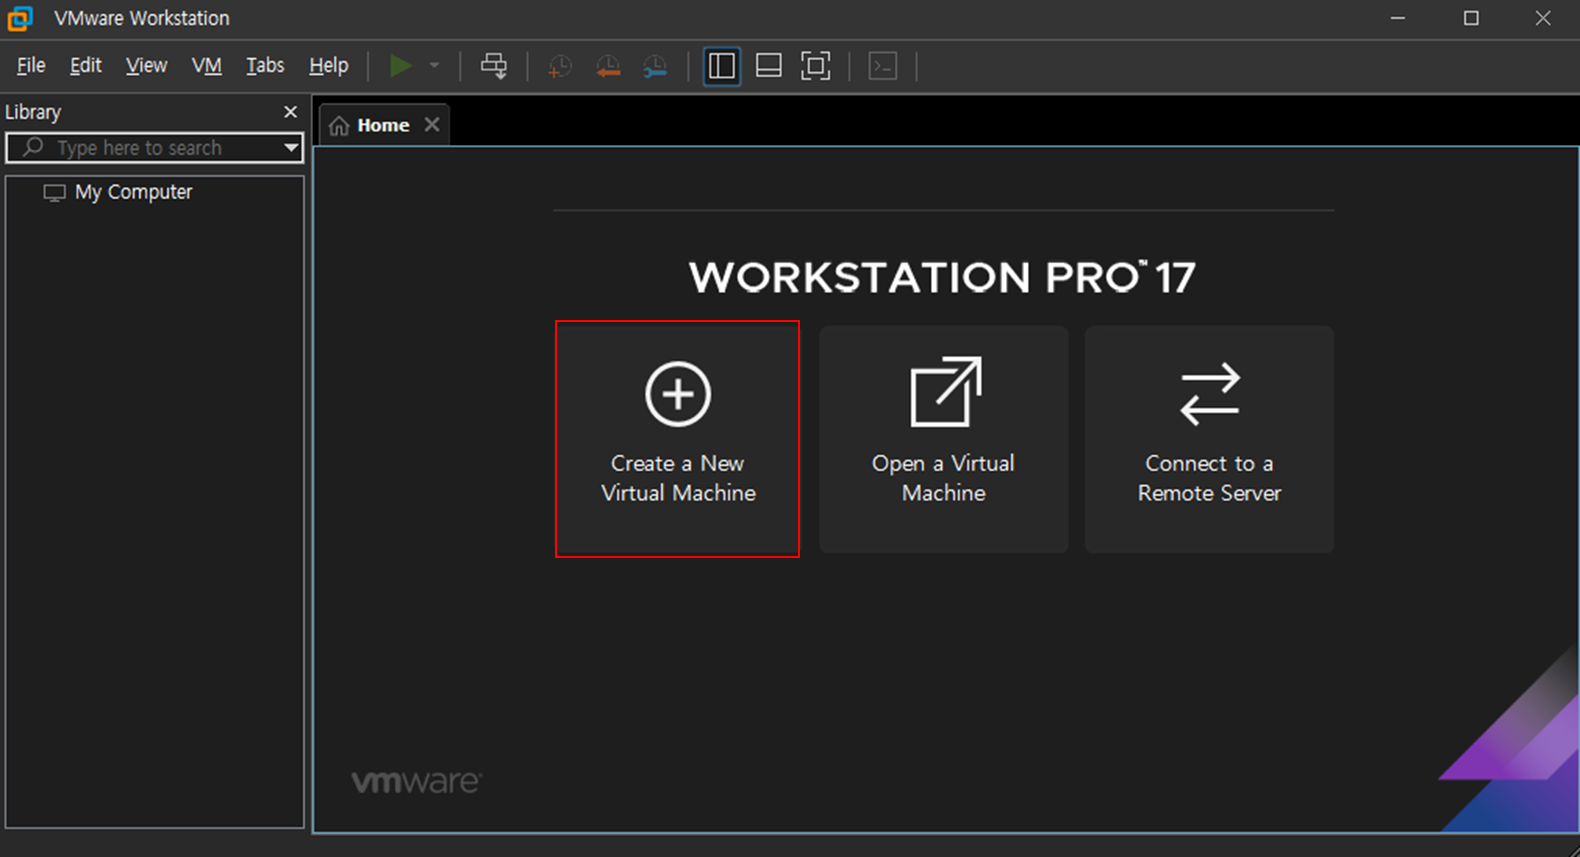Close the Library panel

click(291, 112)
